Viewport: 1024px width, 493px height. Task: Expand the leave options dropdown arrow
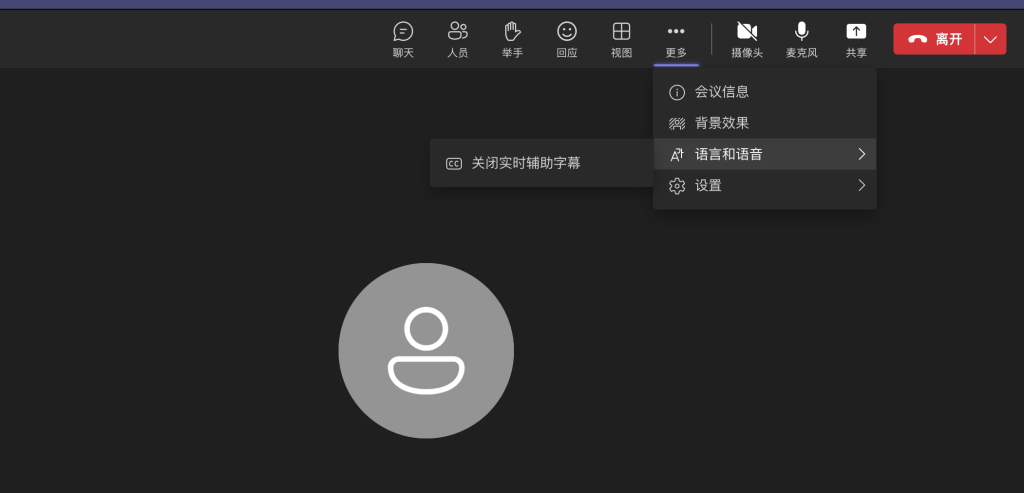click(x=991, y=39)
